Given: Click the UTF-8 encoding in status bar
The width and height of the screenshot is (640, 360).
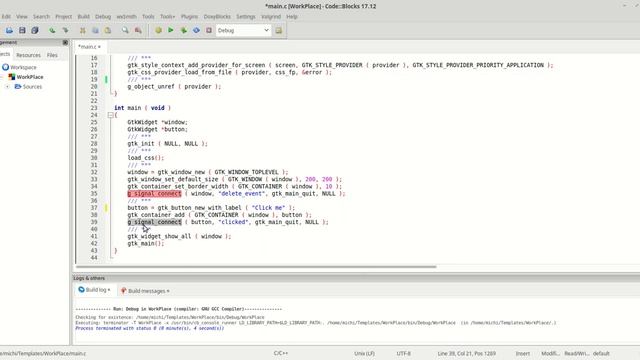Looking at the screenshot, I should click(403, 353).
